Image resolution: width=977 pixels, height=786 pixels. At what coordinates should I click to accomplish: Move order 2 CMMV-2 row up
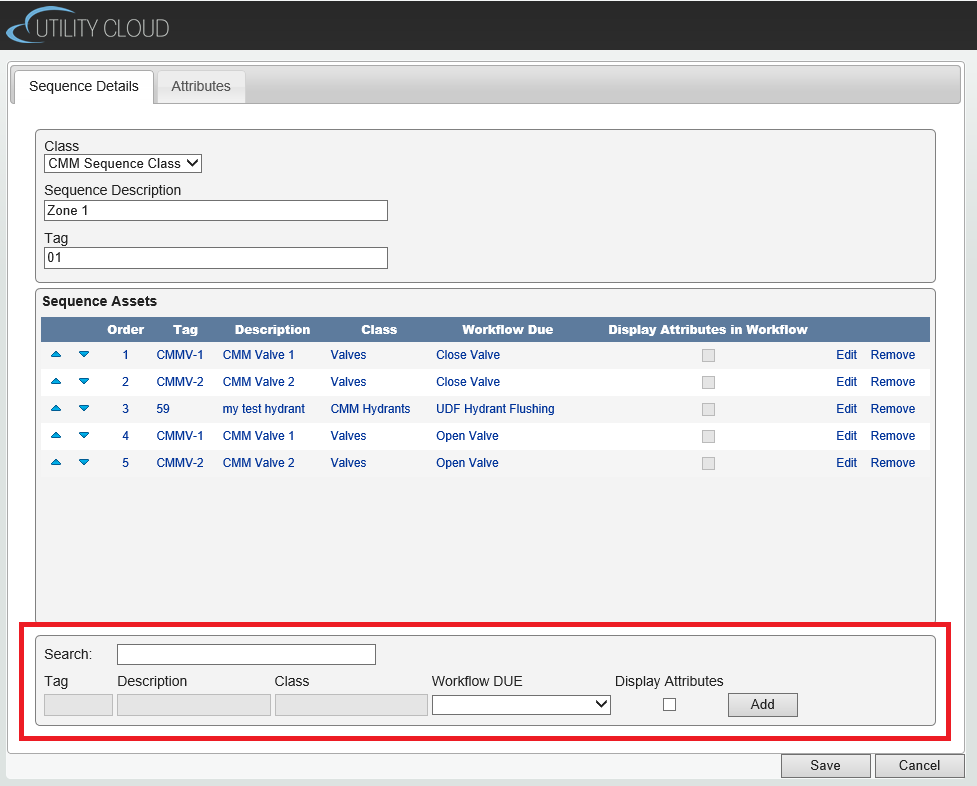(x=56, y=382)
